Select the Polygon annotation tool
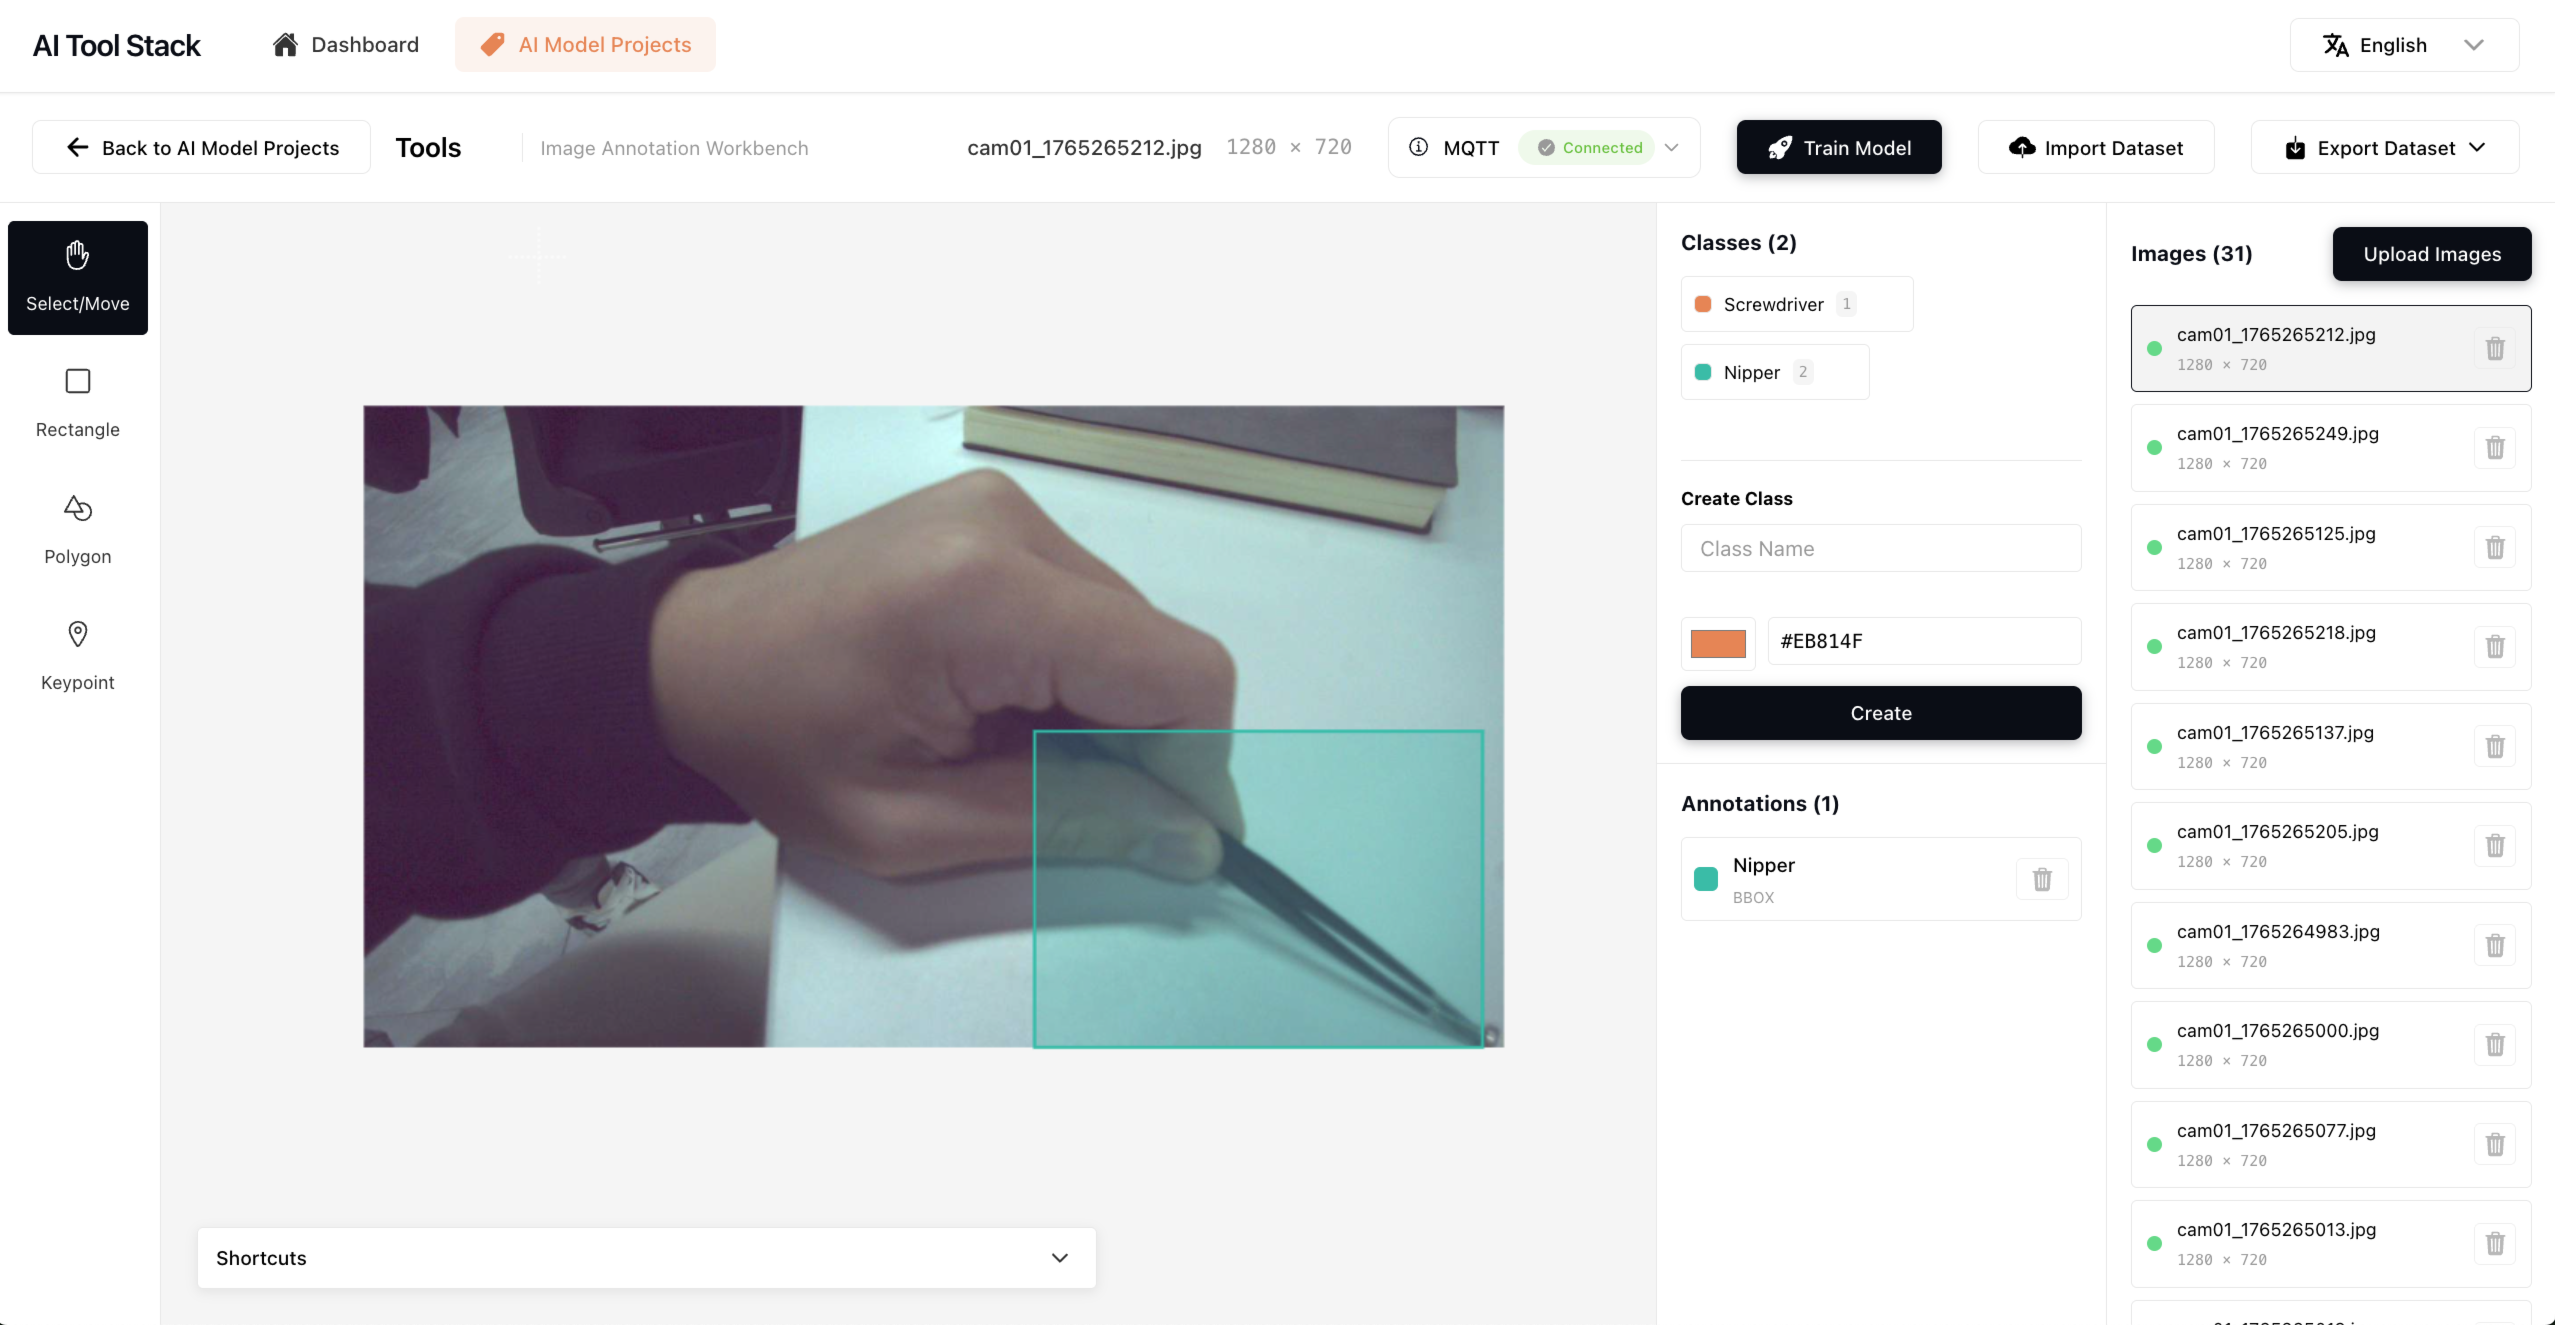This screenshot has height=1325, width=2555. [77, 529]
